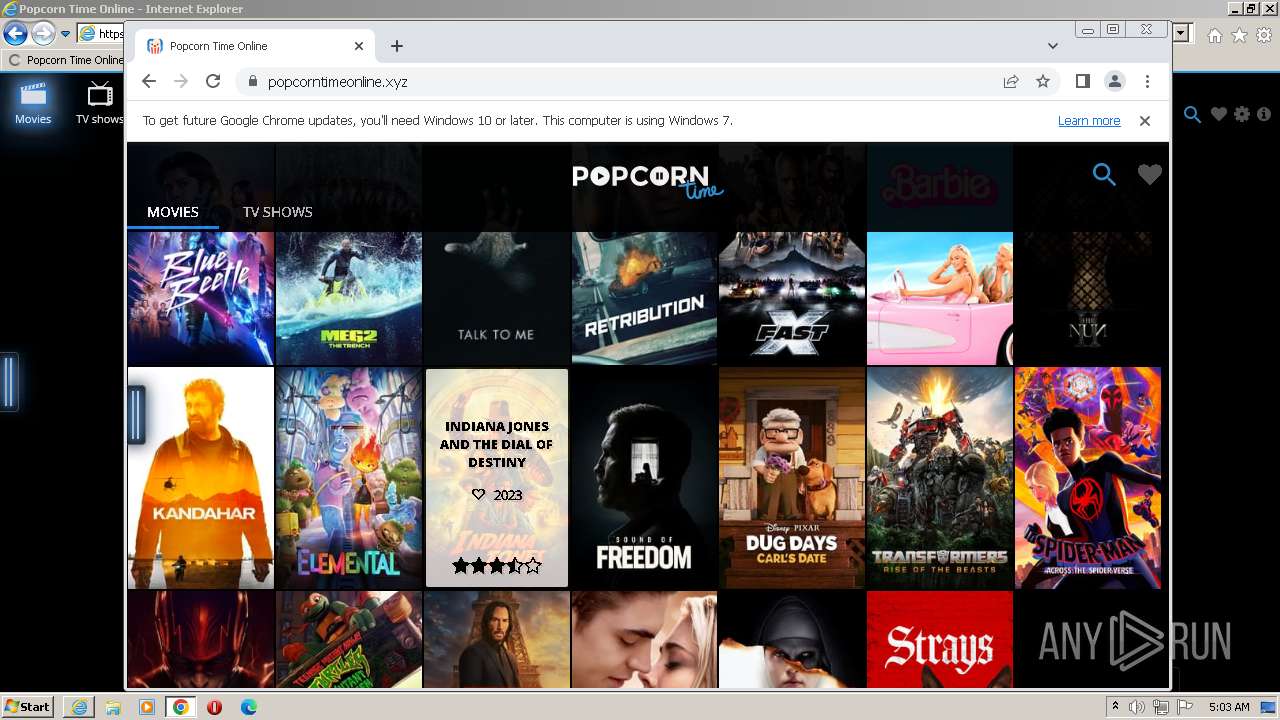This screenshot has height=720, width=1280.
Task: Launch Internet Explorer from the taskbar
Action: (x=80, y=707)
